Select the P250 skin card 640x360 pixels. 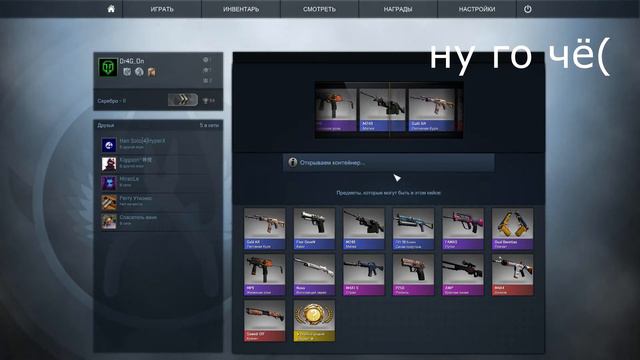pos(413,275)
